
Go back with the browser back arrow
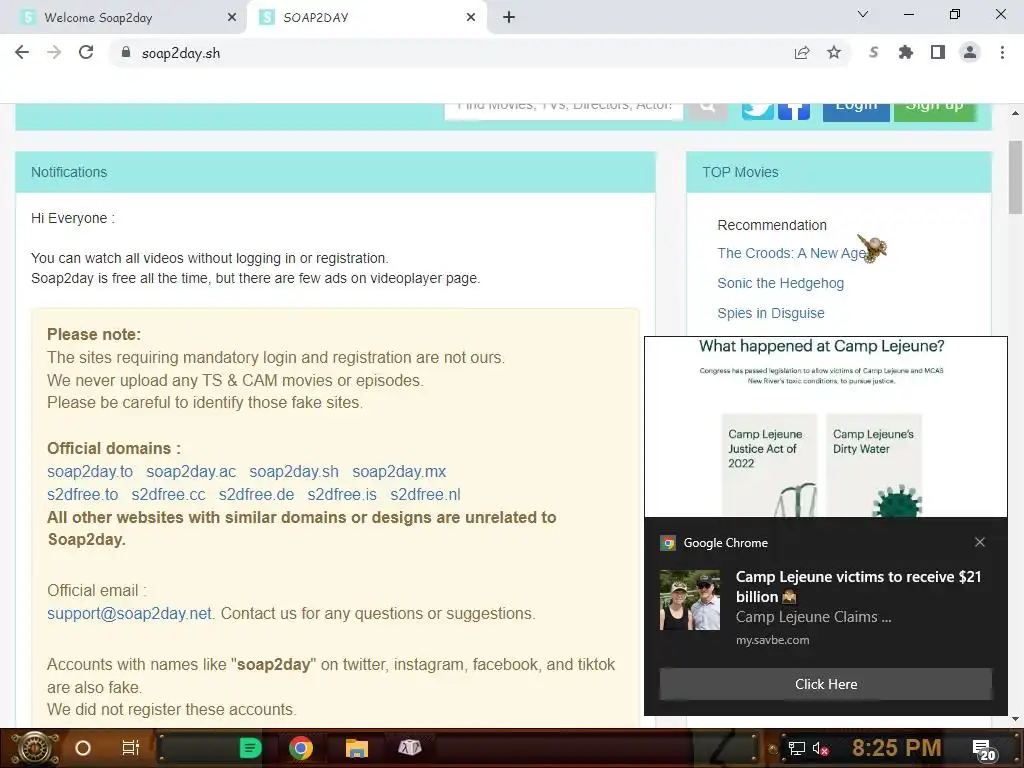point(22,52)
